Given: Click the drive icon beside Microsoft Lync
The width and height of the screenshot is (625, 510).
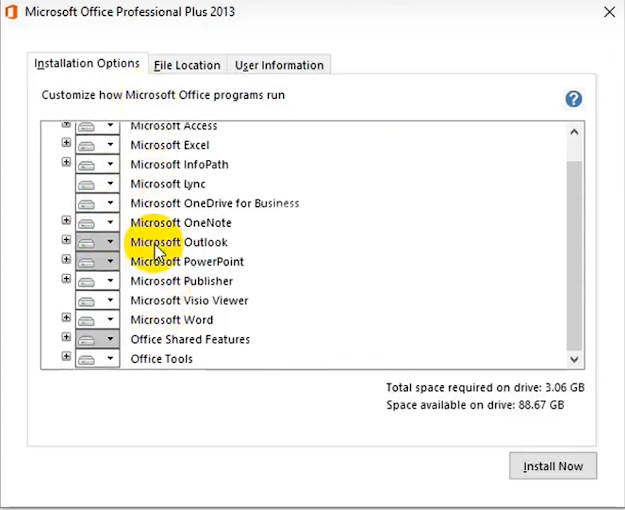Looking at the screenshot, I should [88, 184].
